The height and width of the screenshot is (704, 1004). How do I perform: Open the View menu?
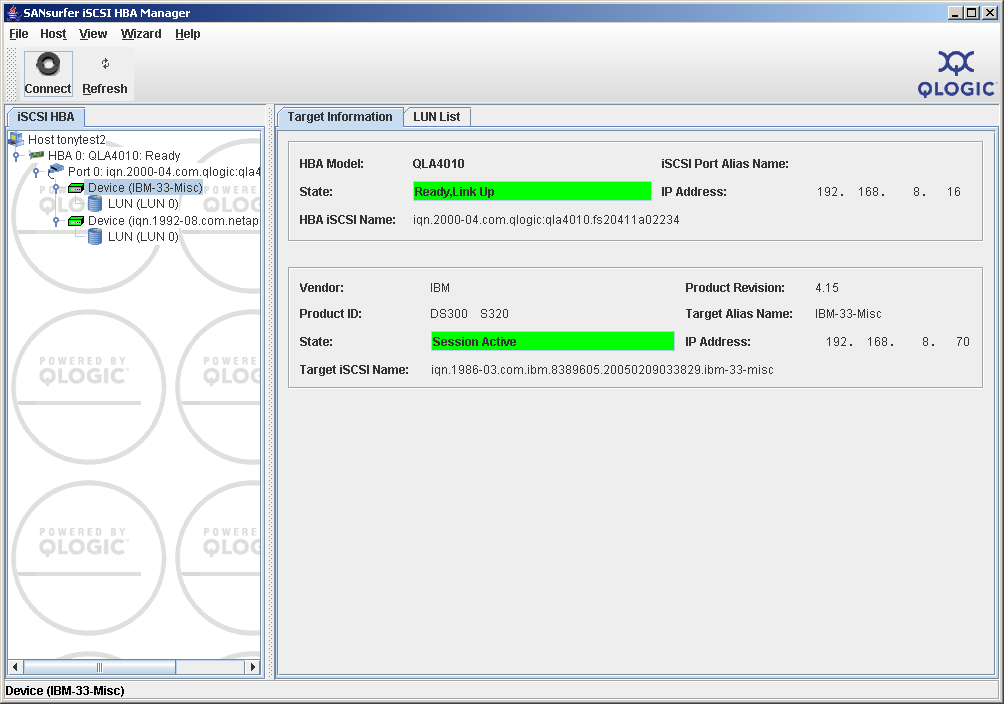pos(93,34)
